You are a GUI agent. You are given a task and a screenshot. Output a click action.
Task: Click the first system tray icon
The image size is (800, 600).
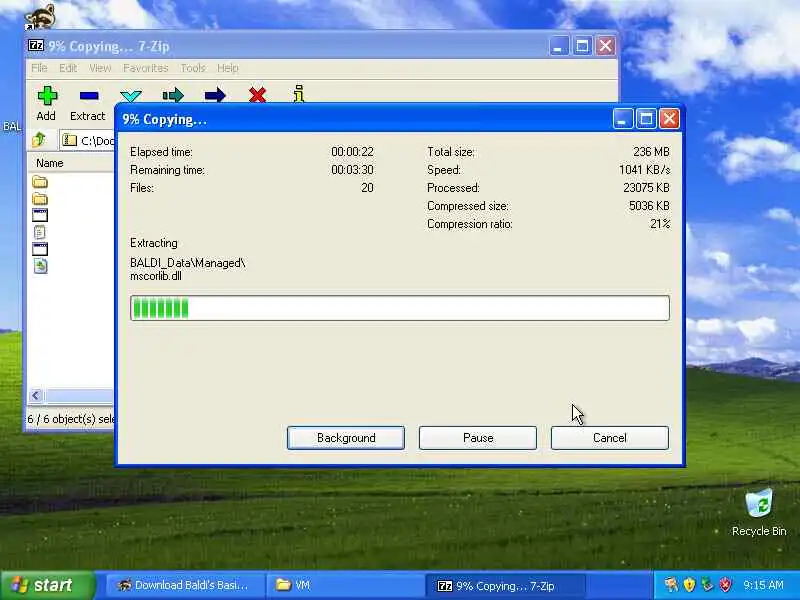[671, 584]
